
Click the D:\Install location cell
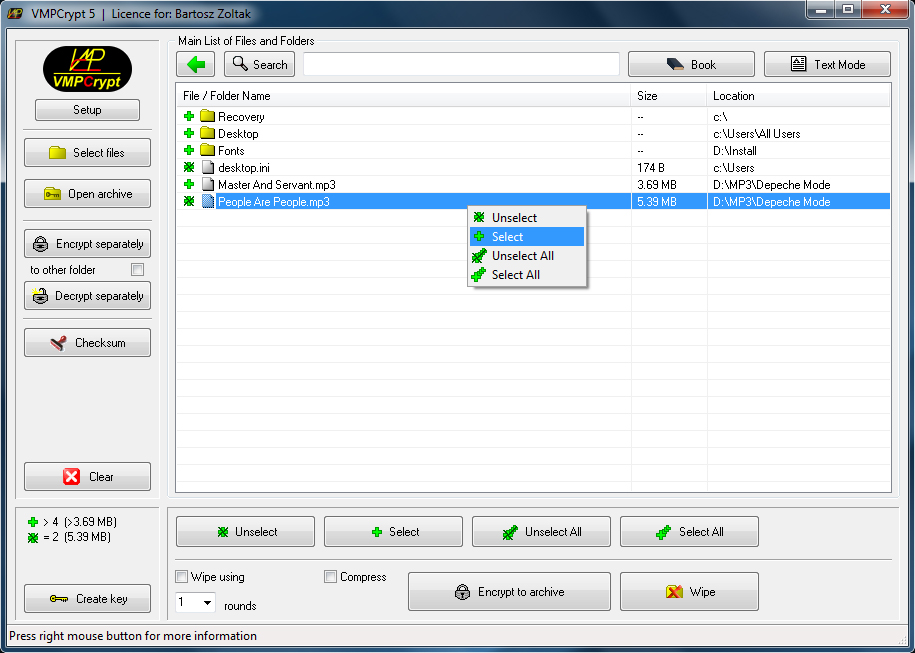735,151
